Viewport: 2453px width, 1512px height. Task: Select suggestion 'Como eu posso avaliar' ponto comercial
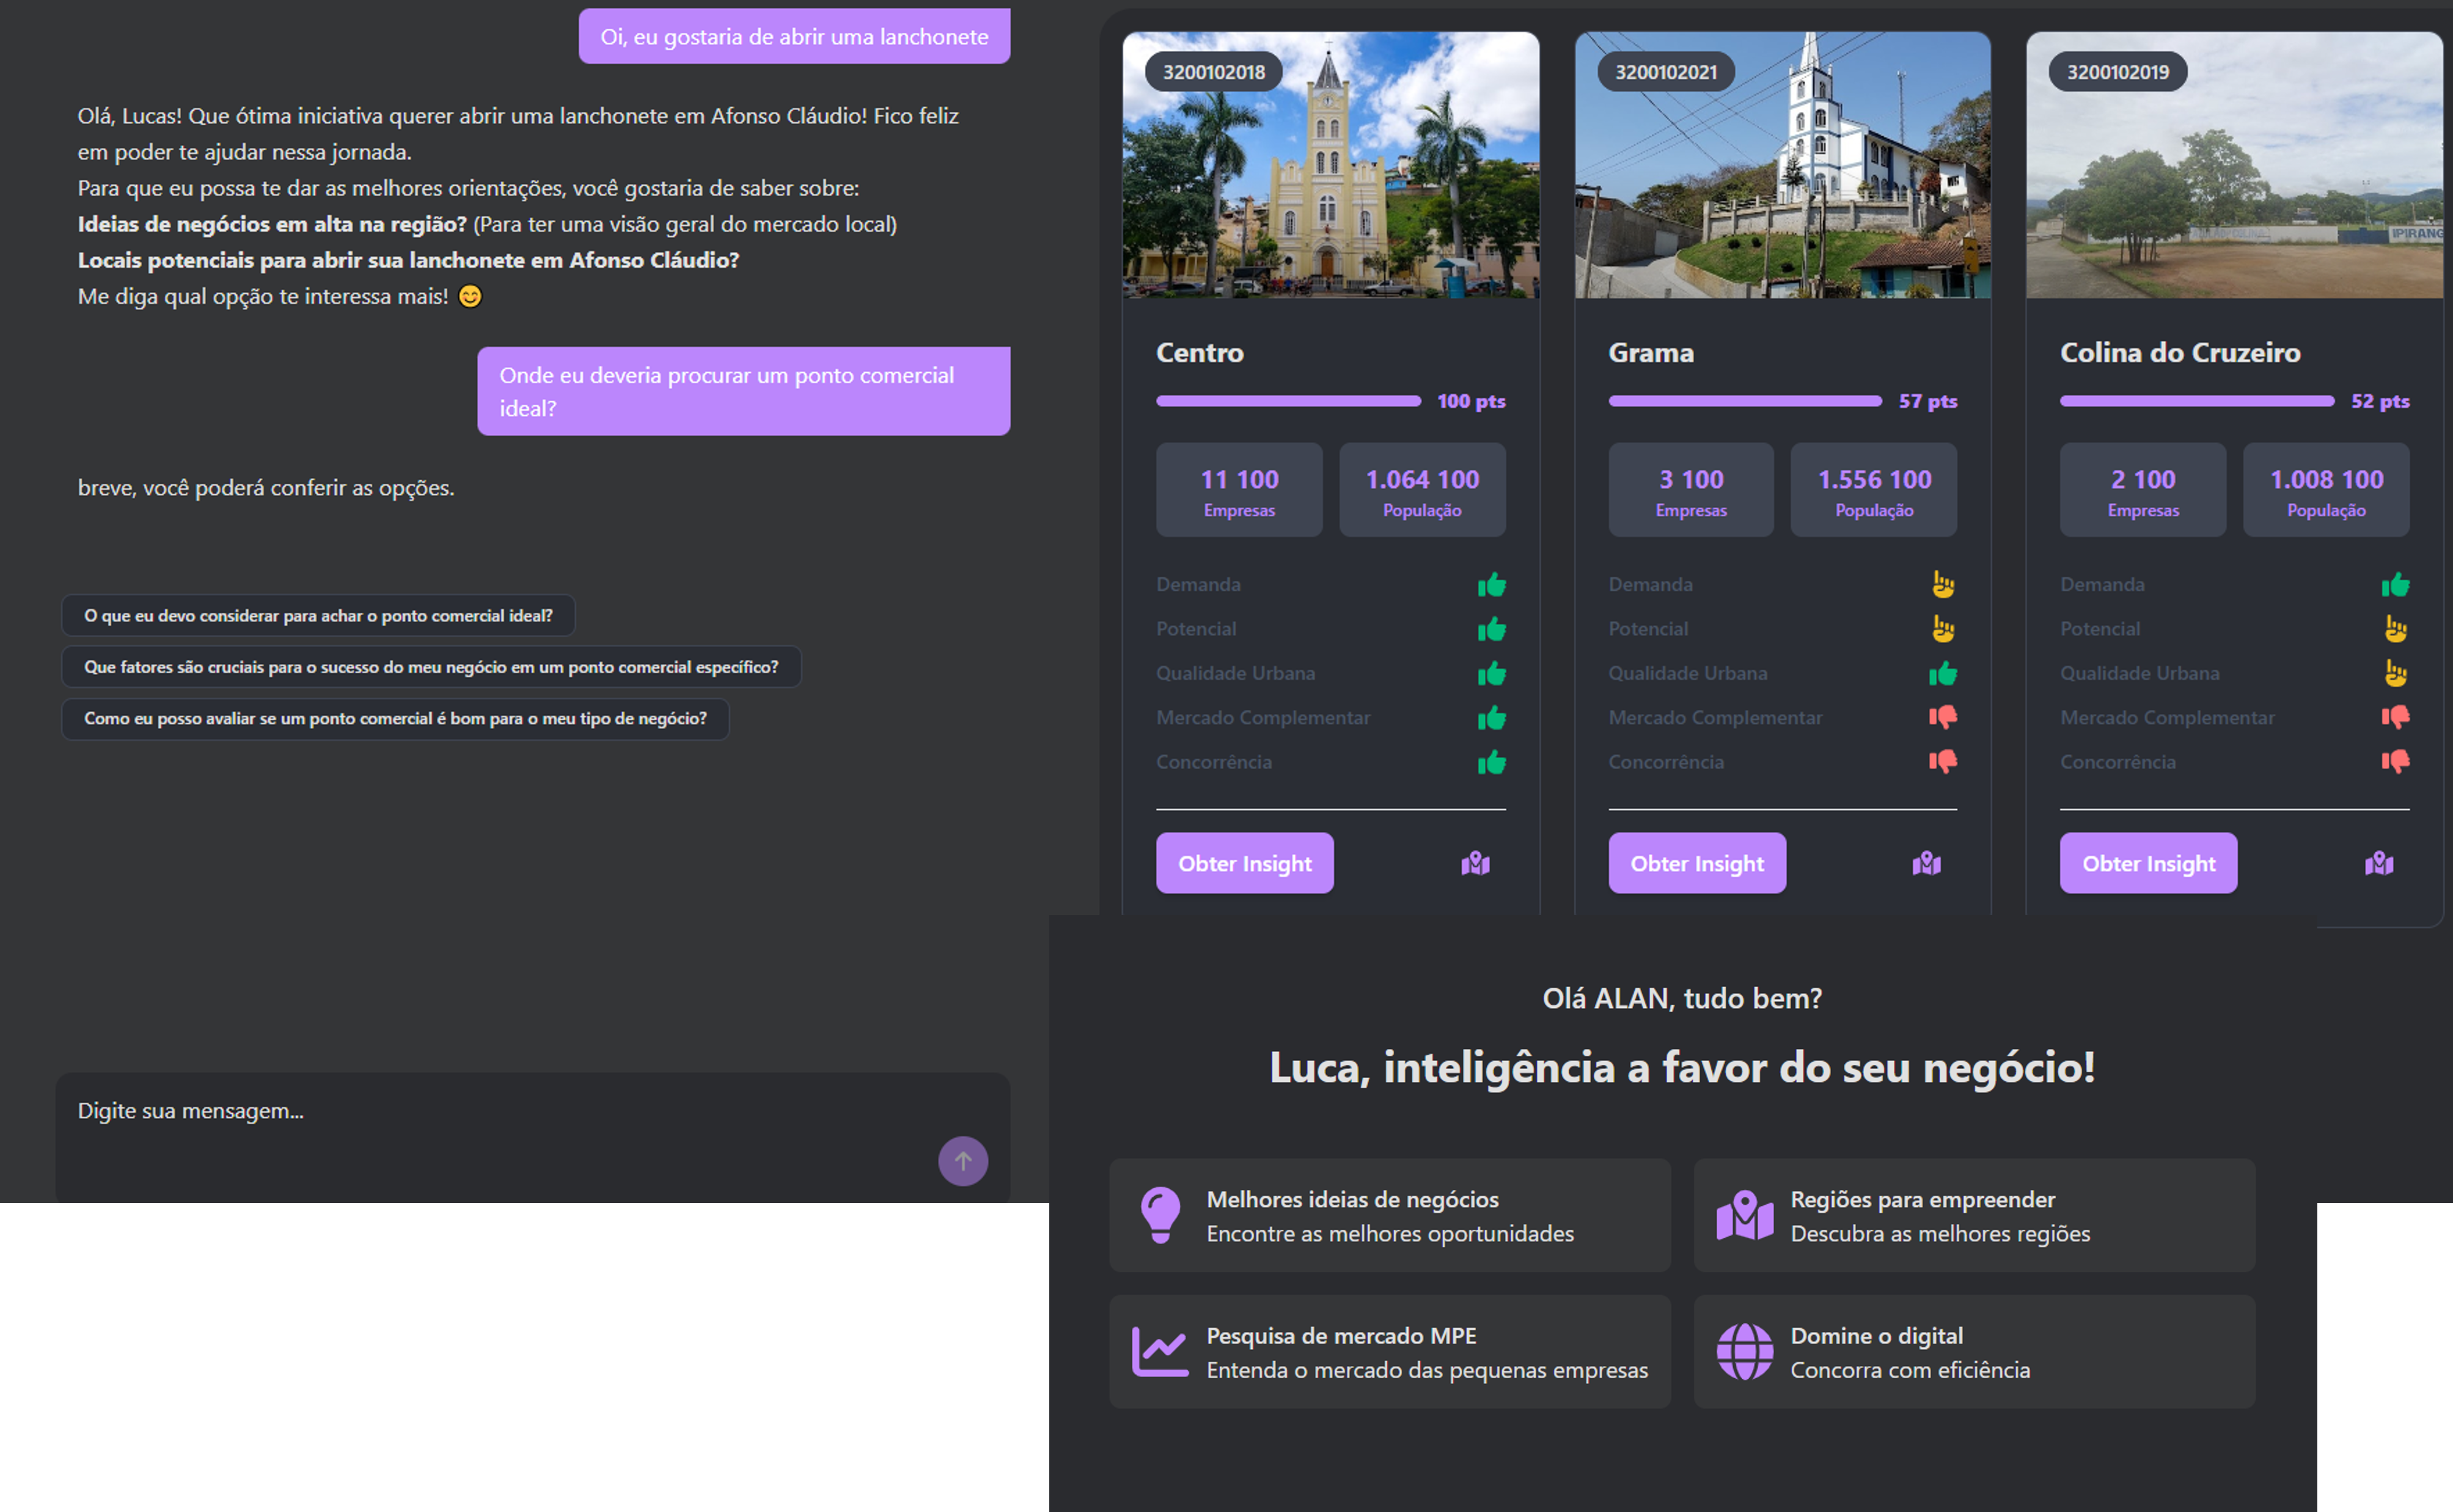[395, 719]
